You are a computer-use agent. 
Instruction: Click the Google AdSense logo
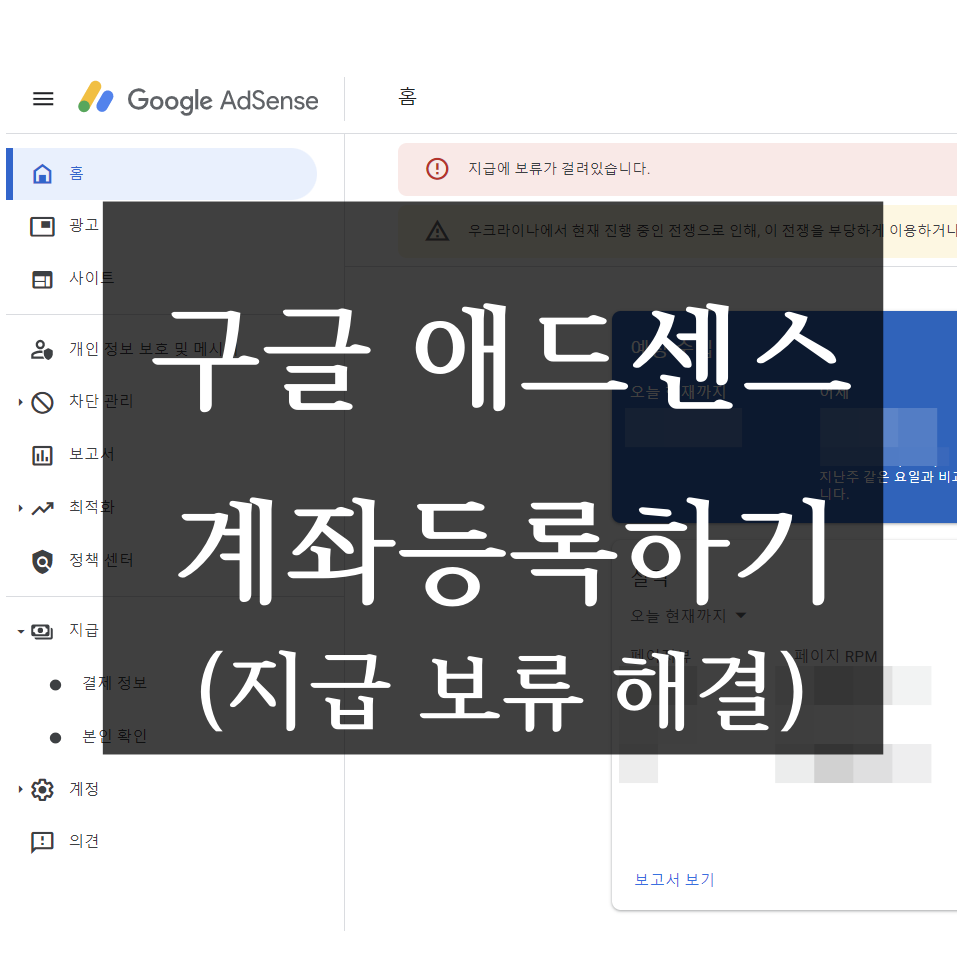pos(198,98)
